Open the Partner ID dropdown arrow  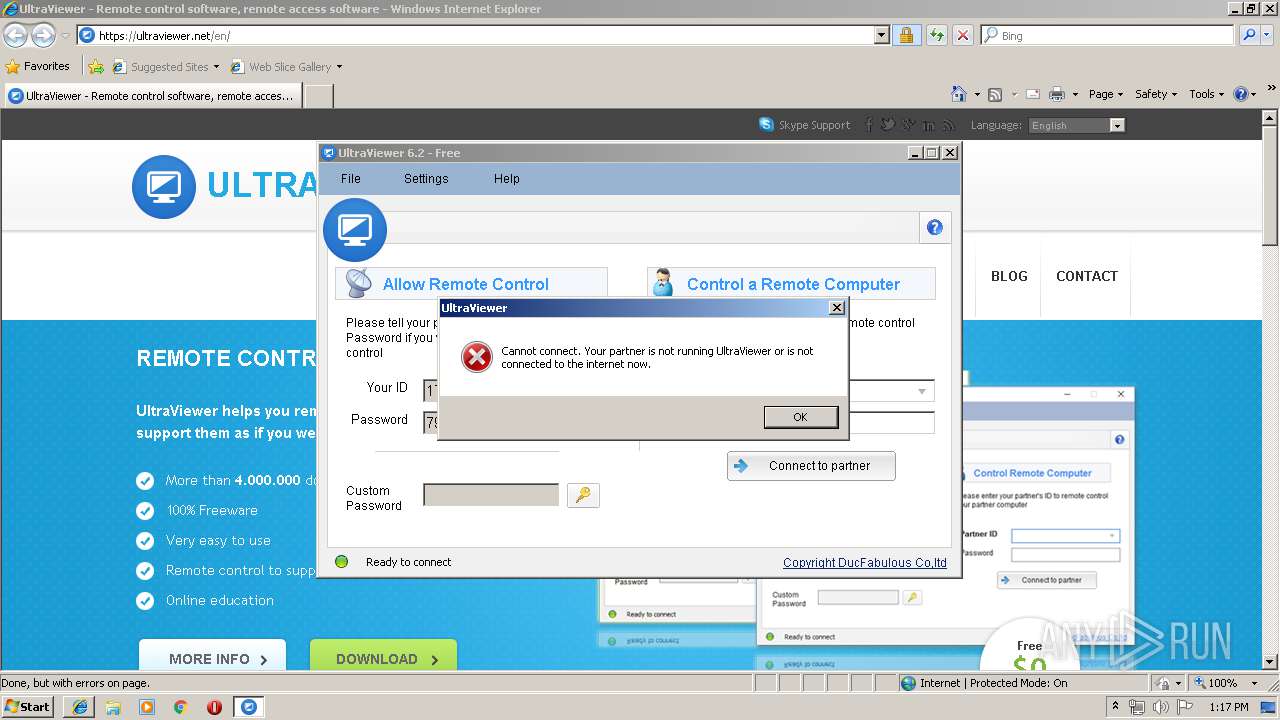point(922,391)
